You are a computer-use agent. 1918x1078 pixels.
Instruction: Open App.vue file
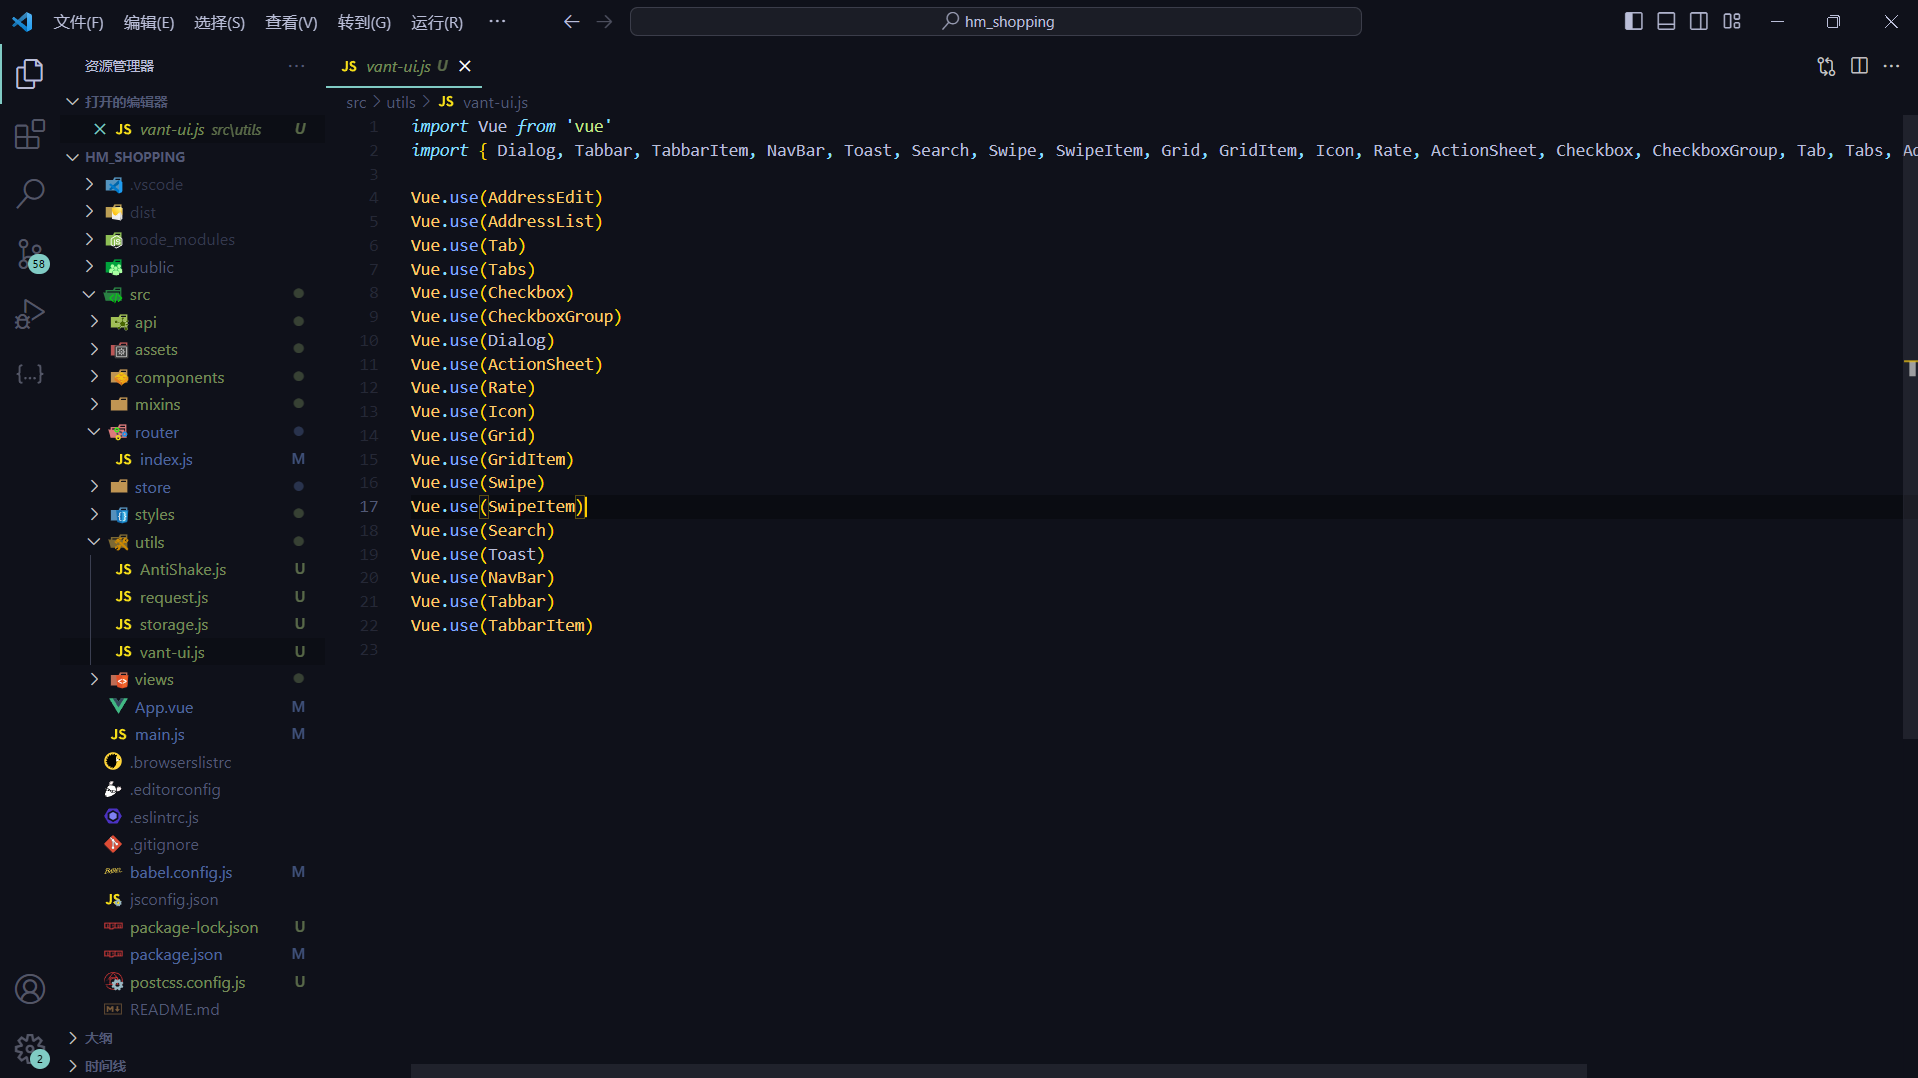[x=192, y=707]
